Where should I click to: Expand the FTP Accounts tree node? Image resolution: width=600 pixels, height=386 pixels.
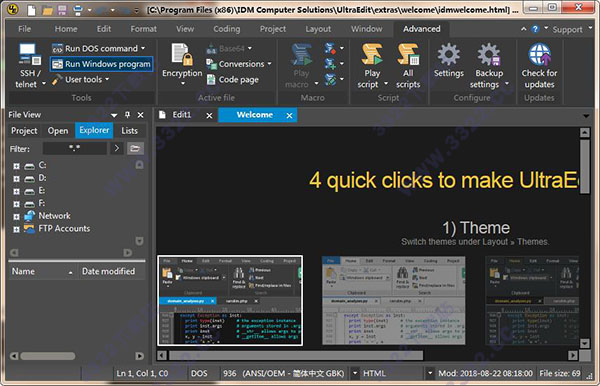16,229
